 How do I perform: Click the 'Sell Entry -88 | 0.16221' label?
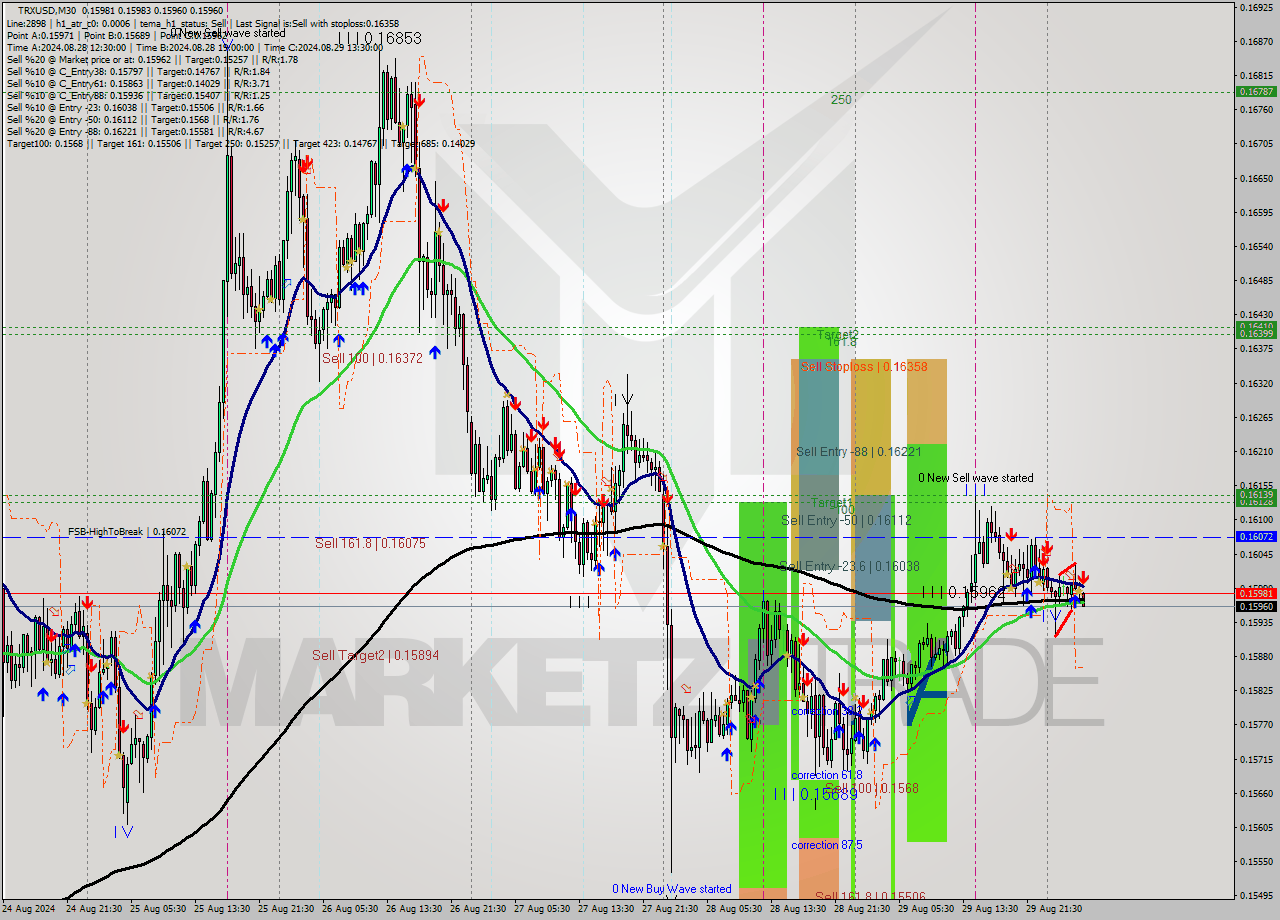(858, 452)
